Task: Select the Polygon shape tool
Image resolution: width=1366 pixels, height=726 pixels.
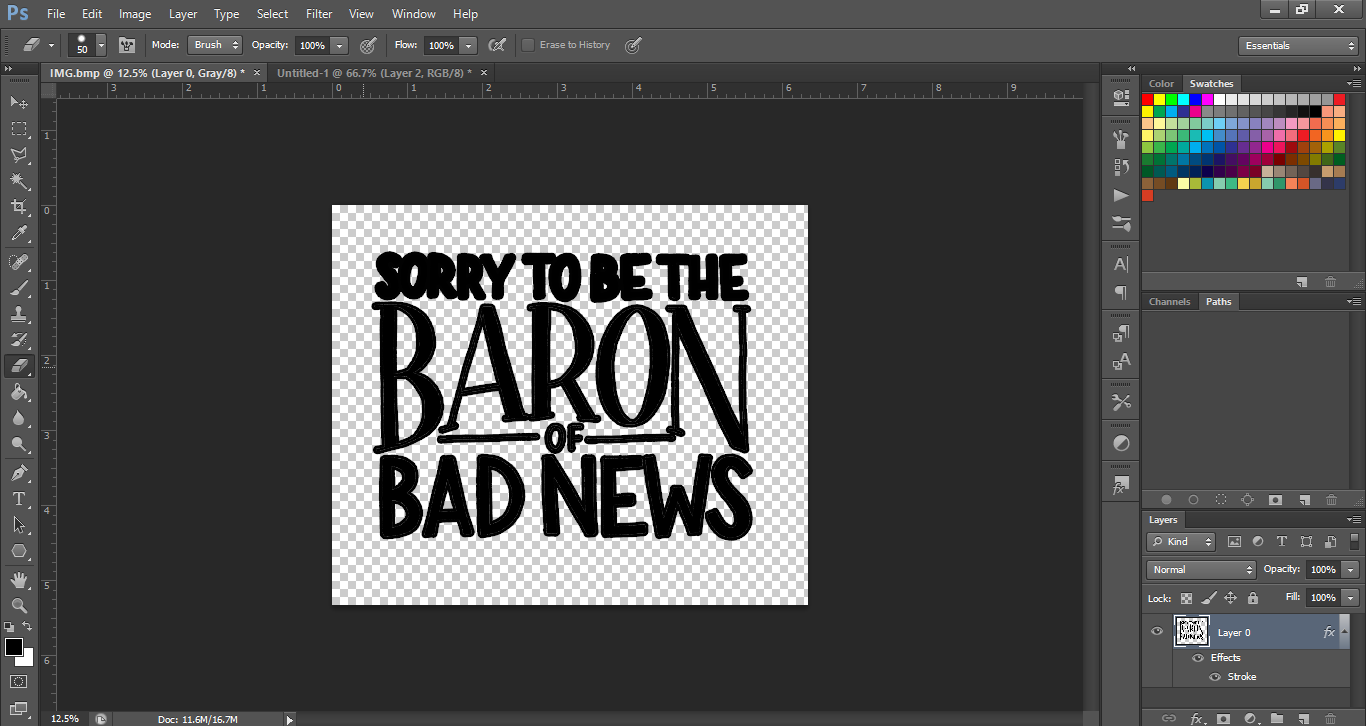Action: 19,551
